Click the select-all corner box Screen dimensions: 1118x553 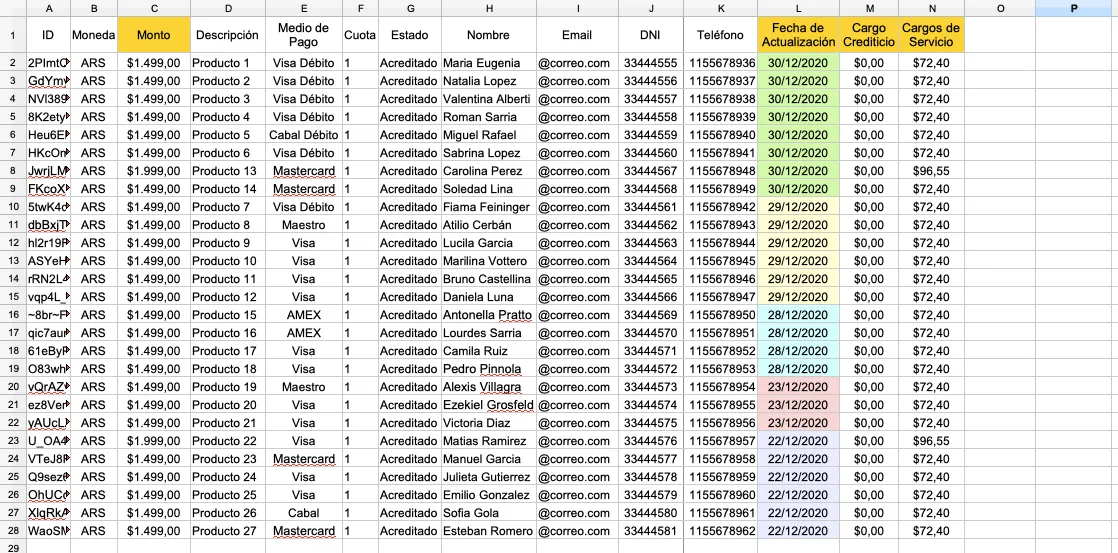click(13, 8)
